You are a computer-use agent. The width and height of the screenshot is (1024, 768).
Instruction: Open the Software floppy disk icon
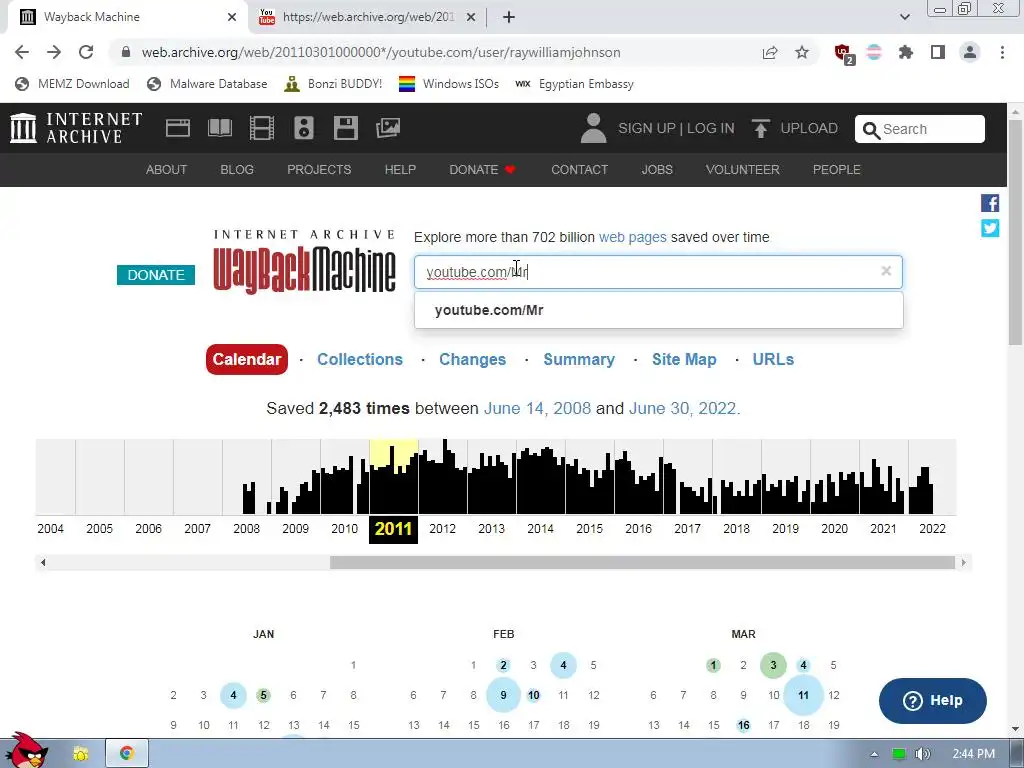[345, 128]
